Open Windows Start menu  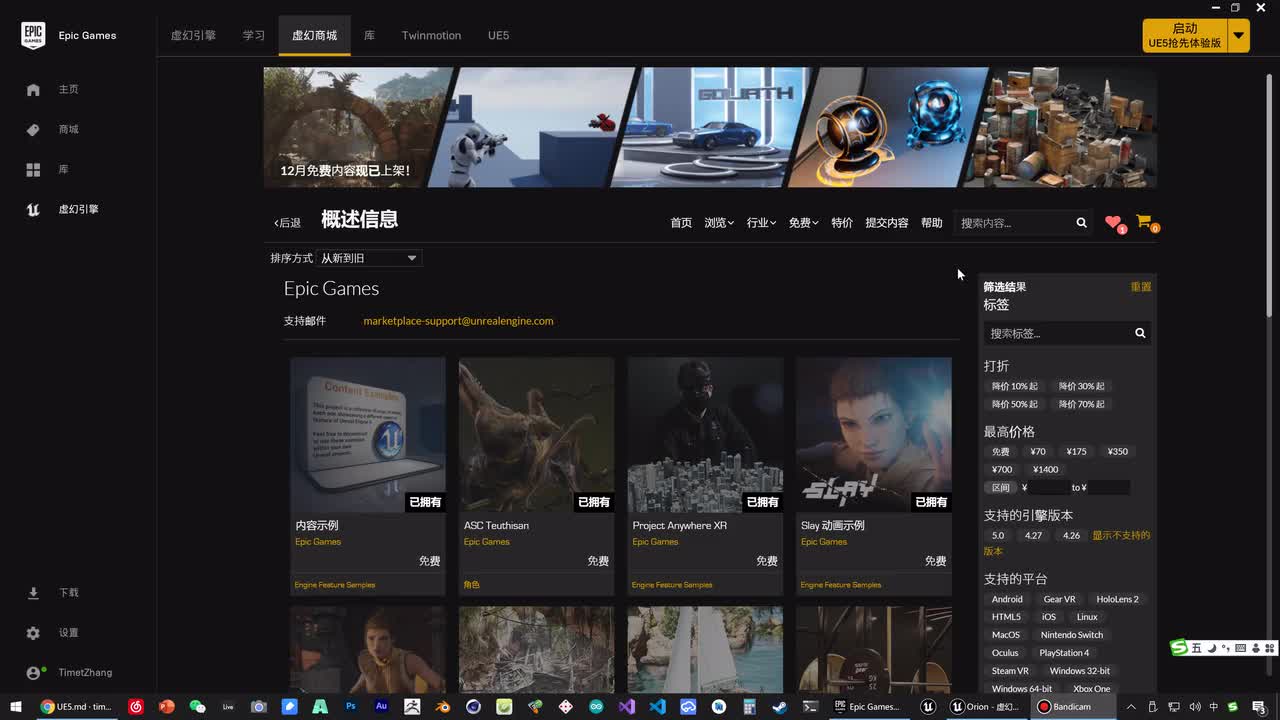point(16,707)
